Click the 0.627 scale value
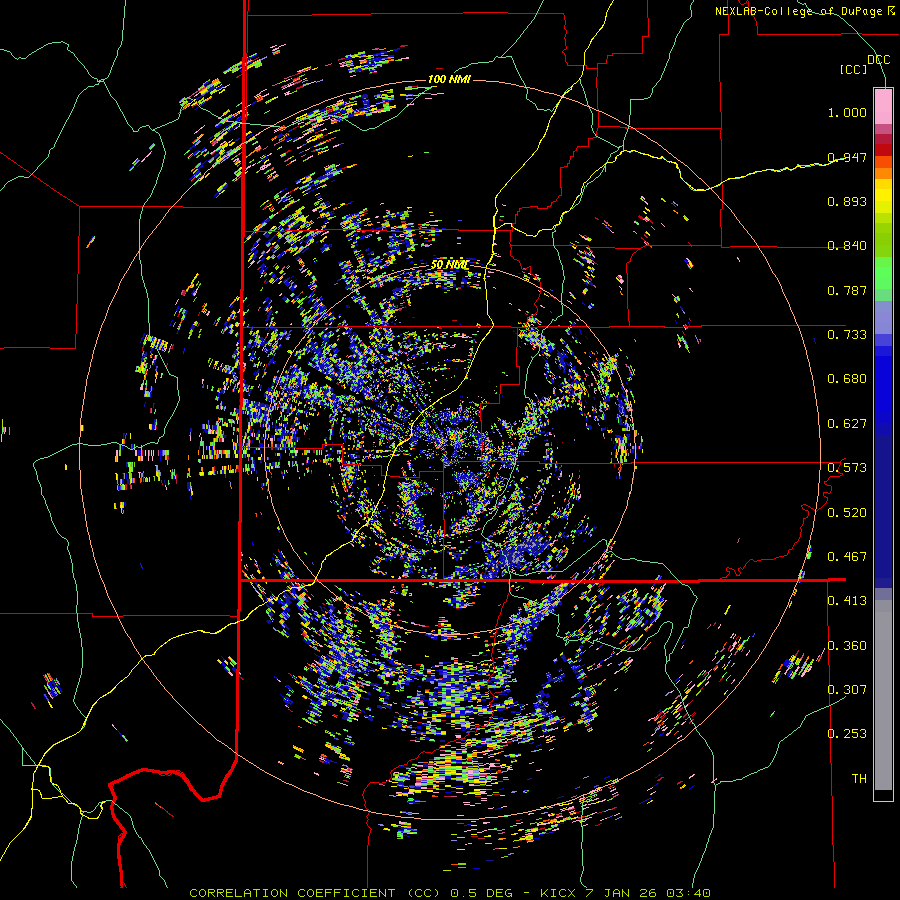 click(847, 424)
